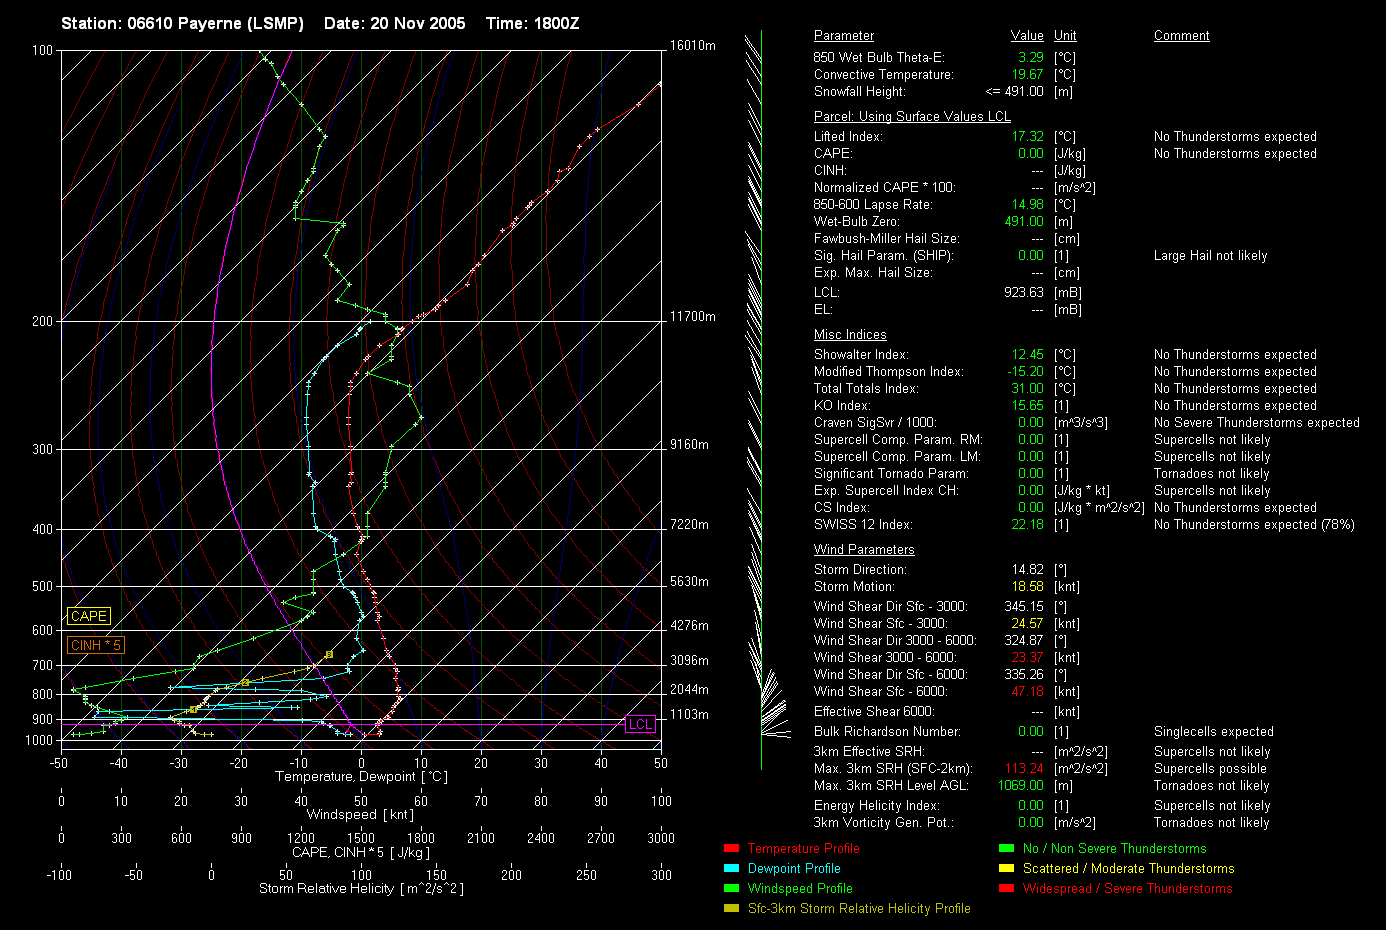Click the 850-600 Lapse Rate value 14.98

point(1028,204)
